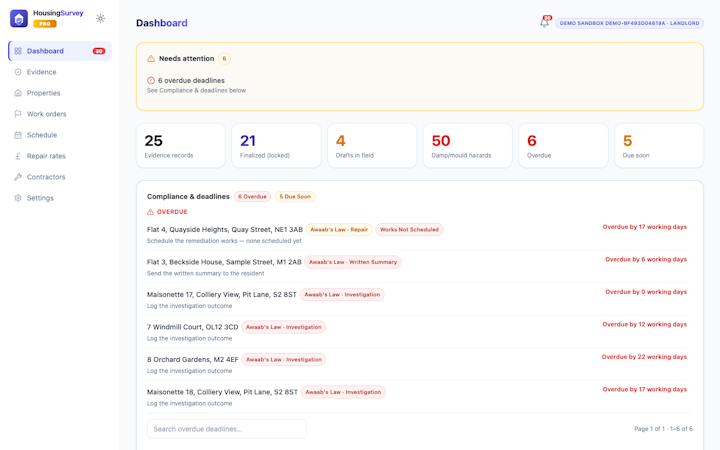720x450 pixels.
Task: Click the Settings gear icon
Action: click(18, 198)
